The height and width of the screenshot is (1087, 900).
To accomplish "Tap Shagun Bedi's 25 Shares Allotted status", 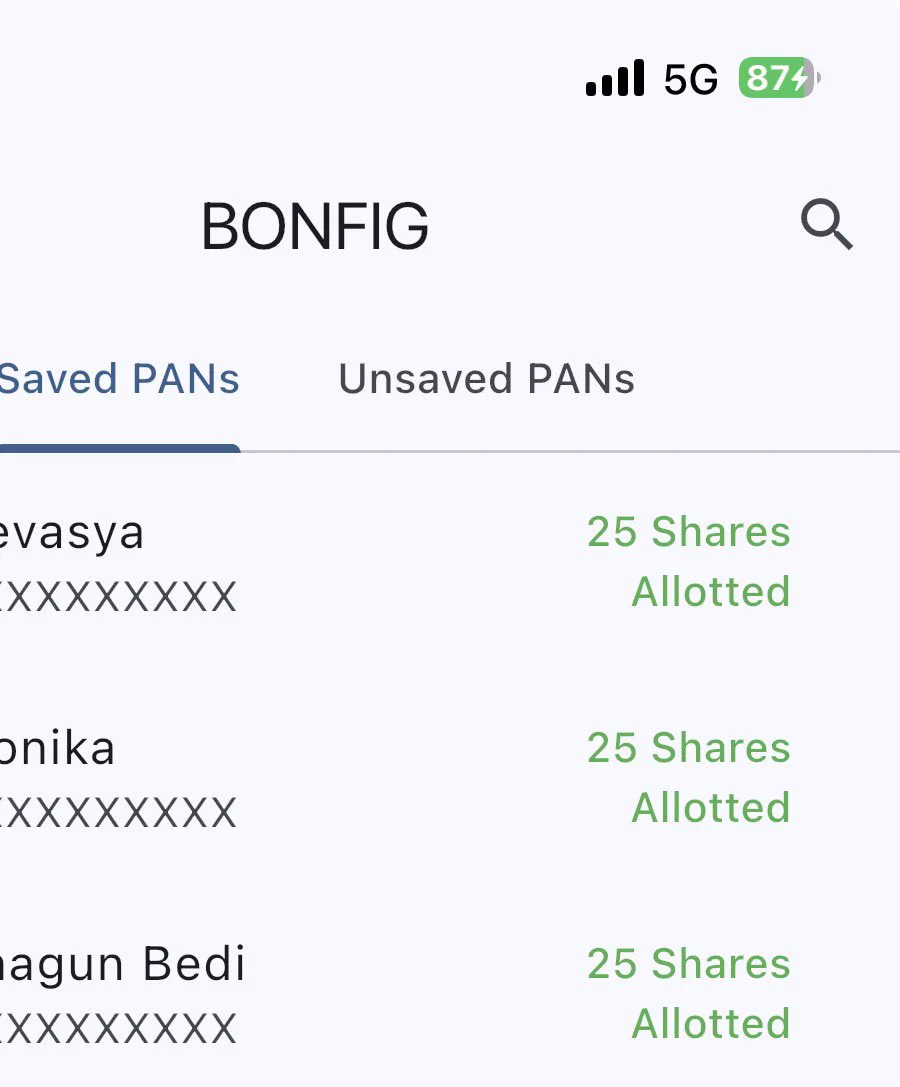I will 689,993.
